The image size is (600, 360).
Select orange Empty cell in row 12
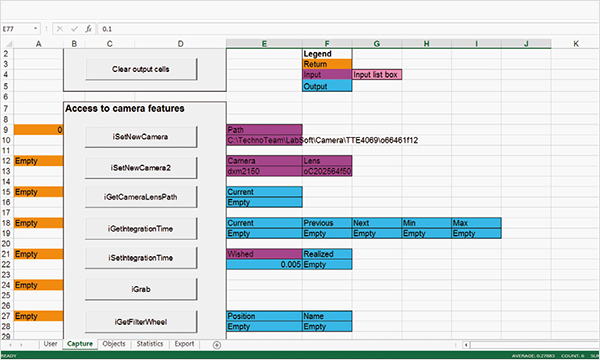pos(38,161)
